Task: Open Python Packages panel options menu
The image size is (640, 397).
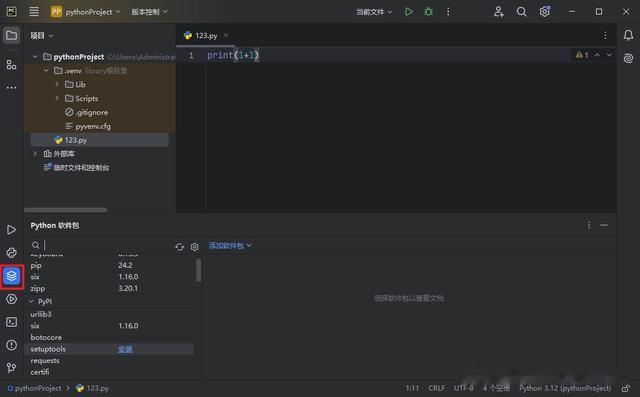Action: pyautogui.click(x=589, y=225)
